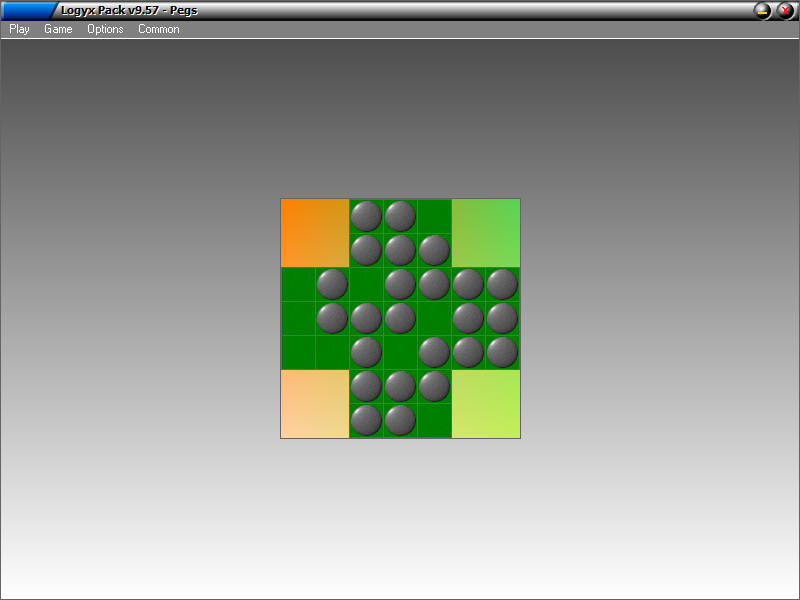Open the Game menu
800x600 pixels.
click(58, 29)
